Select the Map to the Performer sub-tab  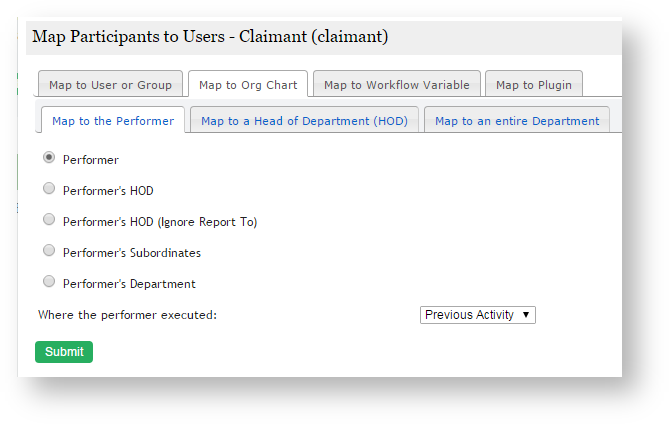point(113,121)
